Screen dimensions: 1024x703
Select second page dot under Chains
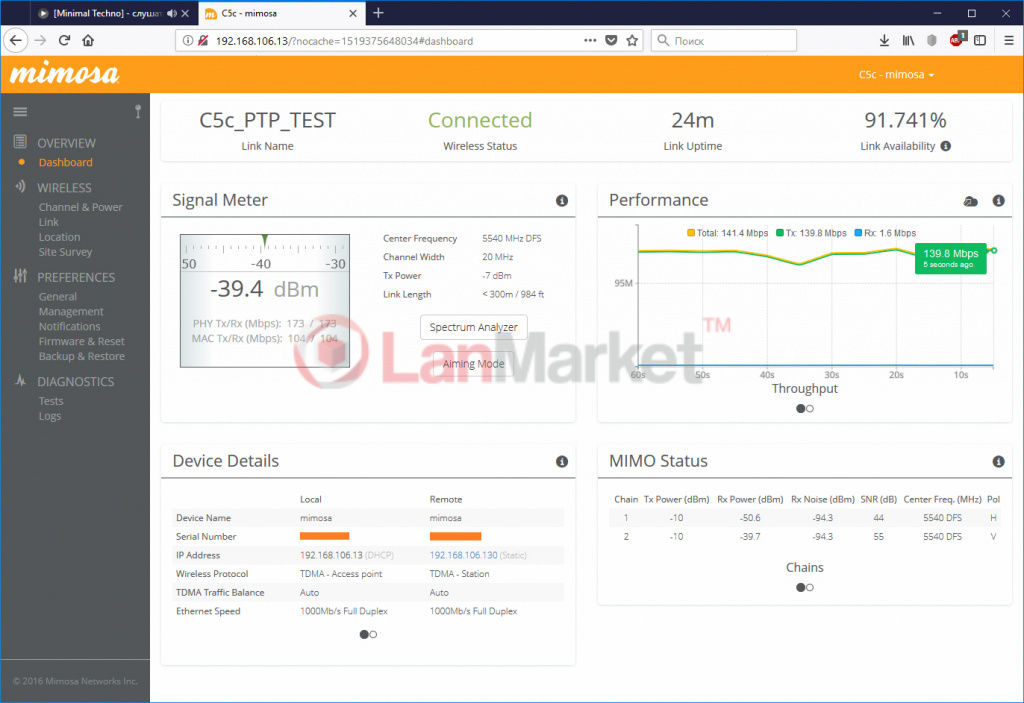810,587
